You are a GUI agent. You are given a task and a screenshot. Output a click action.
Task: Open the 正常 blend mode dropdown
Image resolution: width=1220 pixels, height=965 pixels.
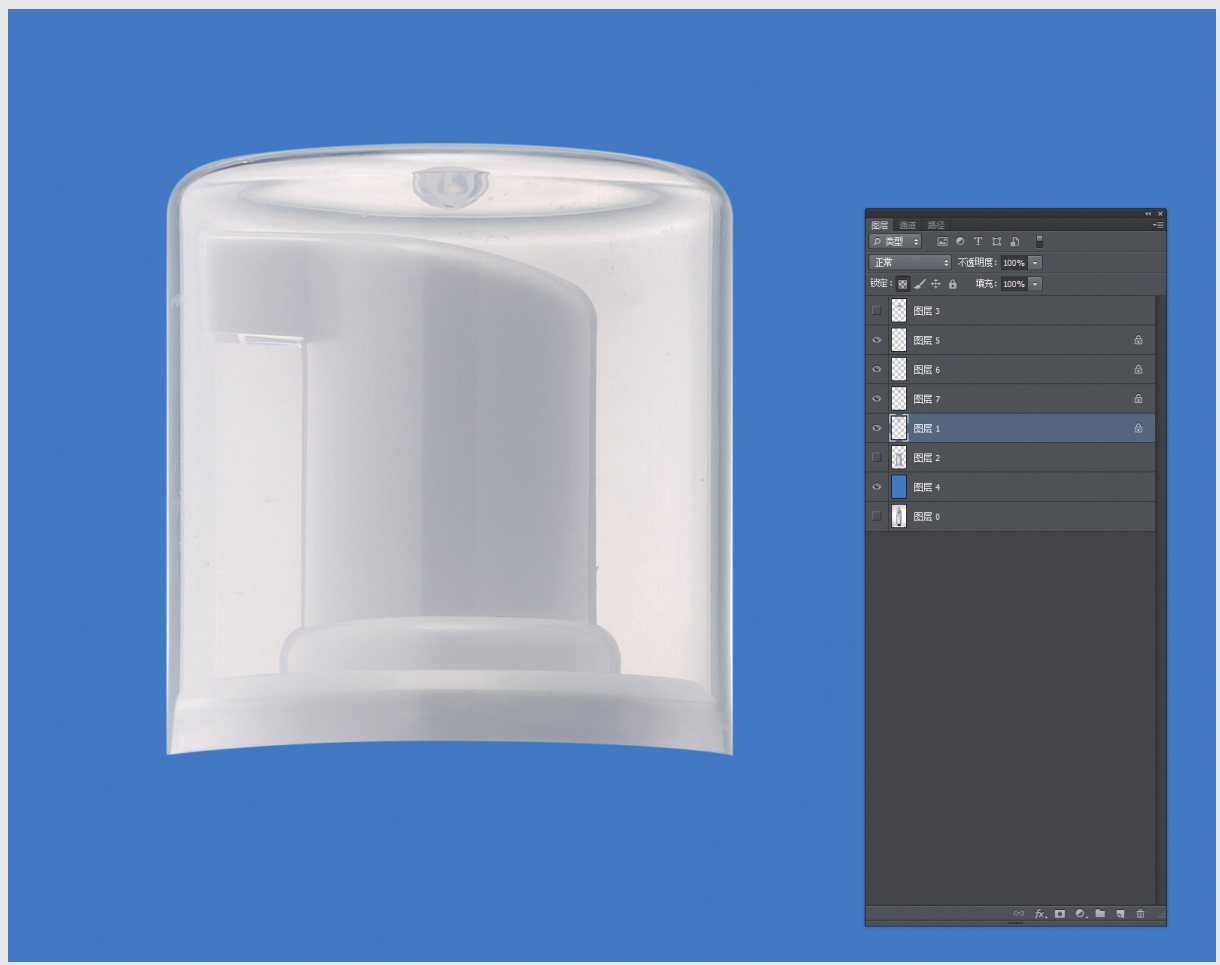pyautogui.click(x=910, y=263)
